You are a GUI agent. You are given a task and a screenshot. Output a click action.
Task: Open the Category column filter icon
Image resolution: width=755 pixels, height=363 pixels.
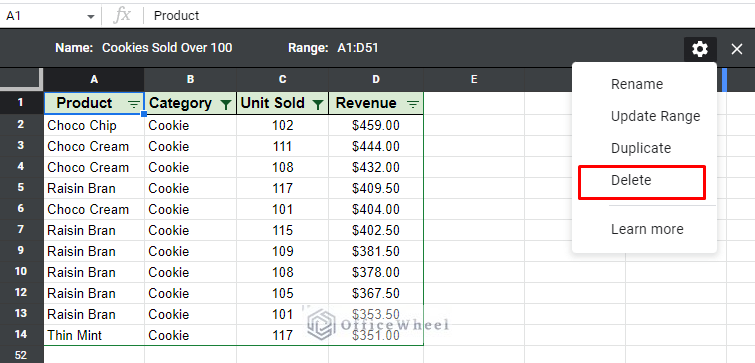point(225,104)
